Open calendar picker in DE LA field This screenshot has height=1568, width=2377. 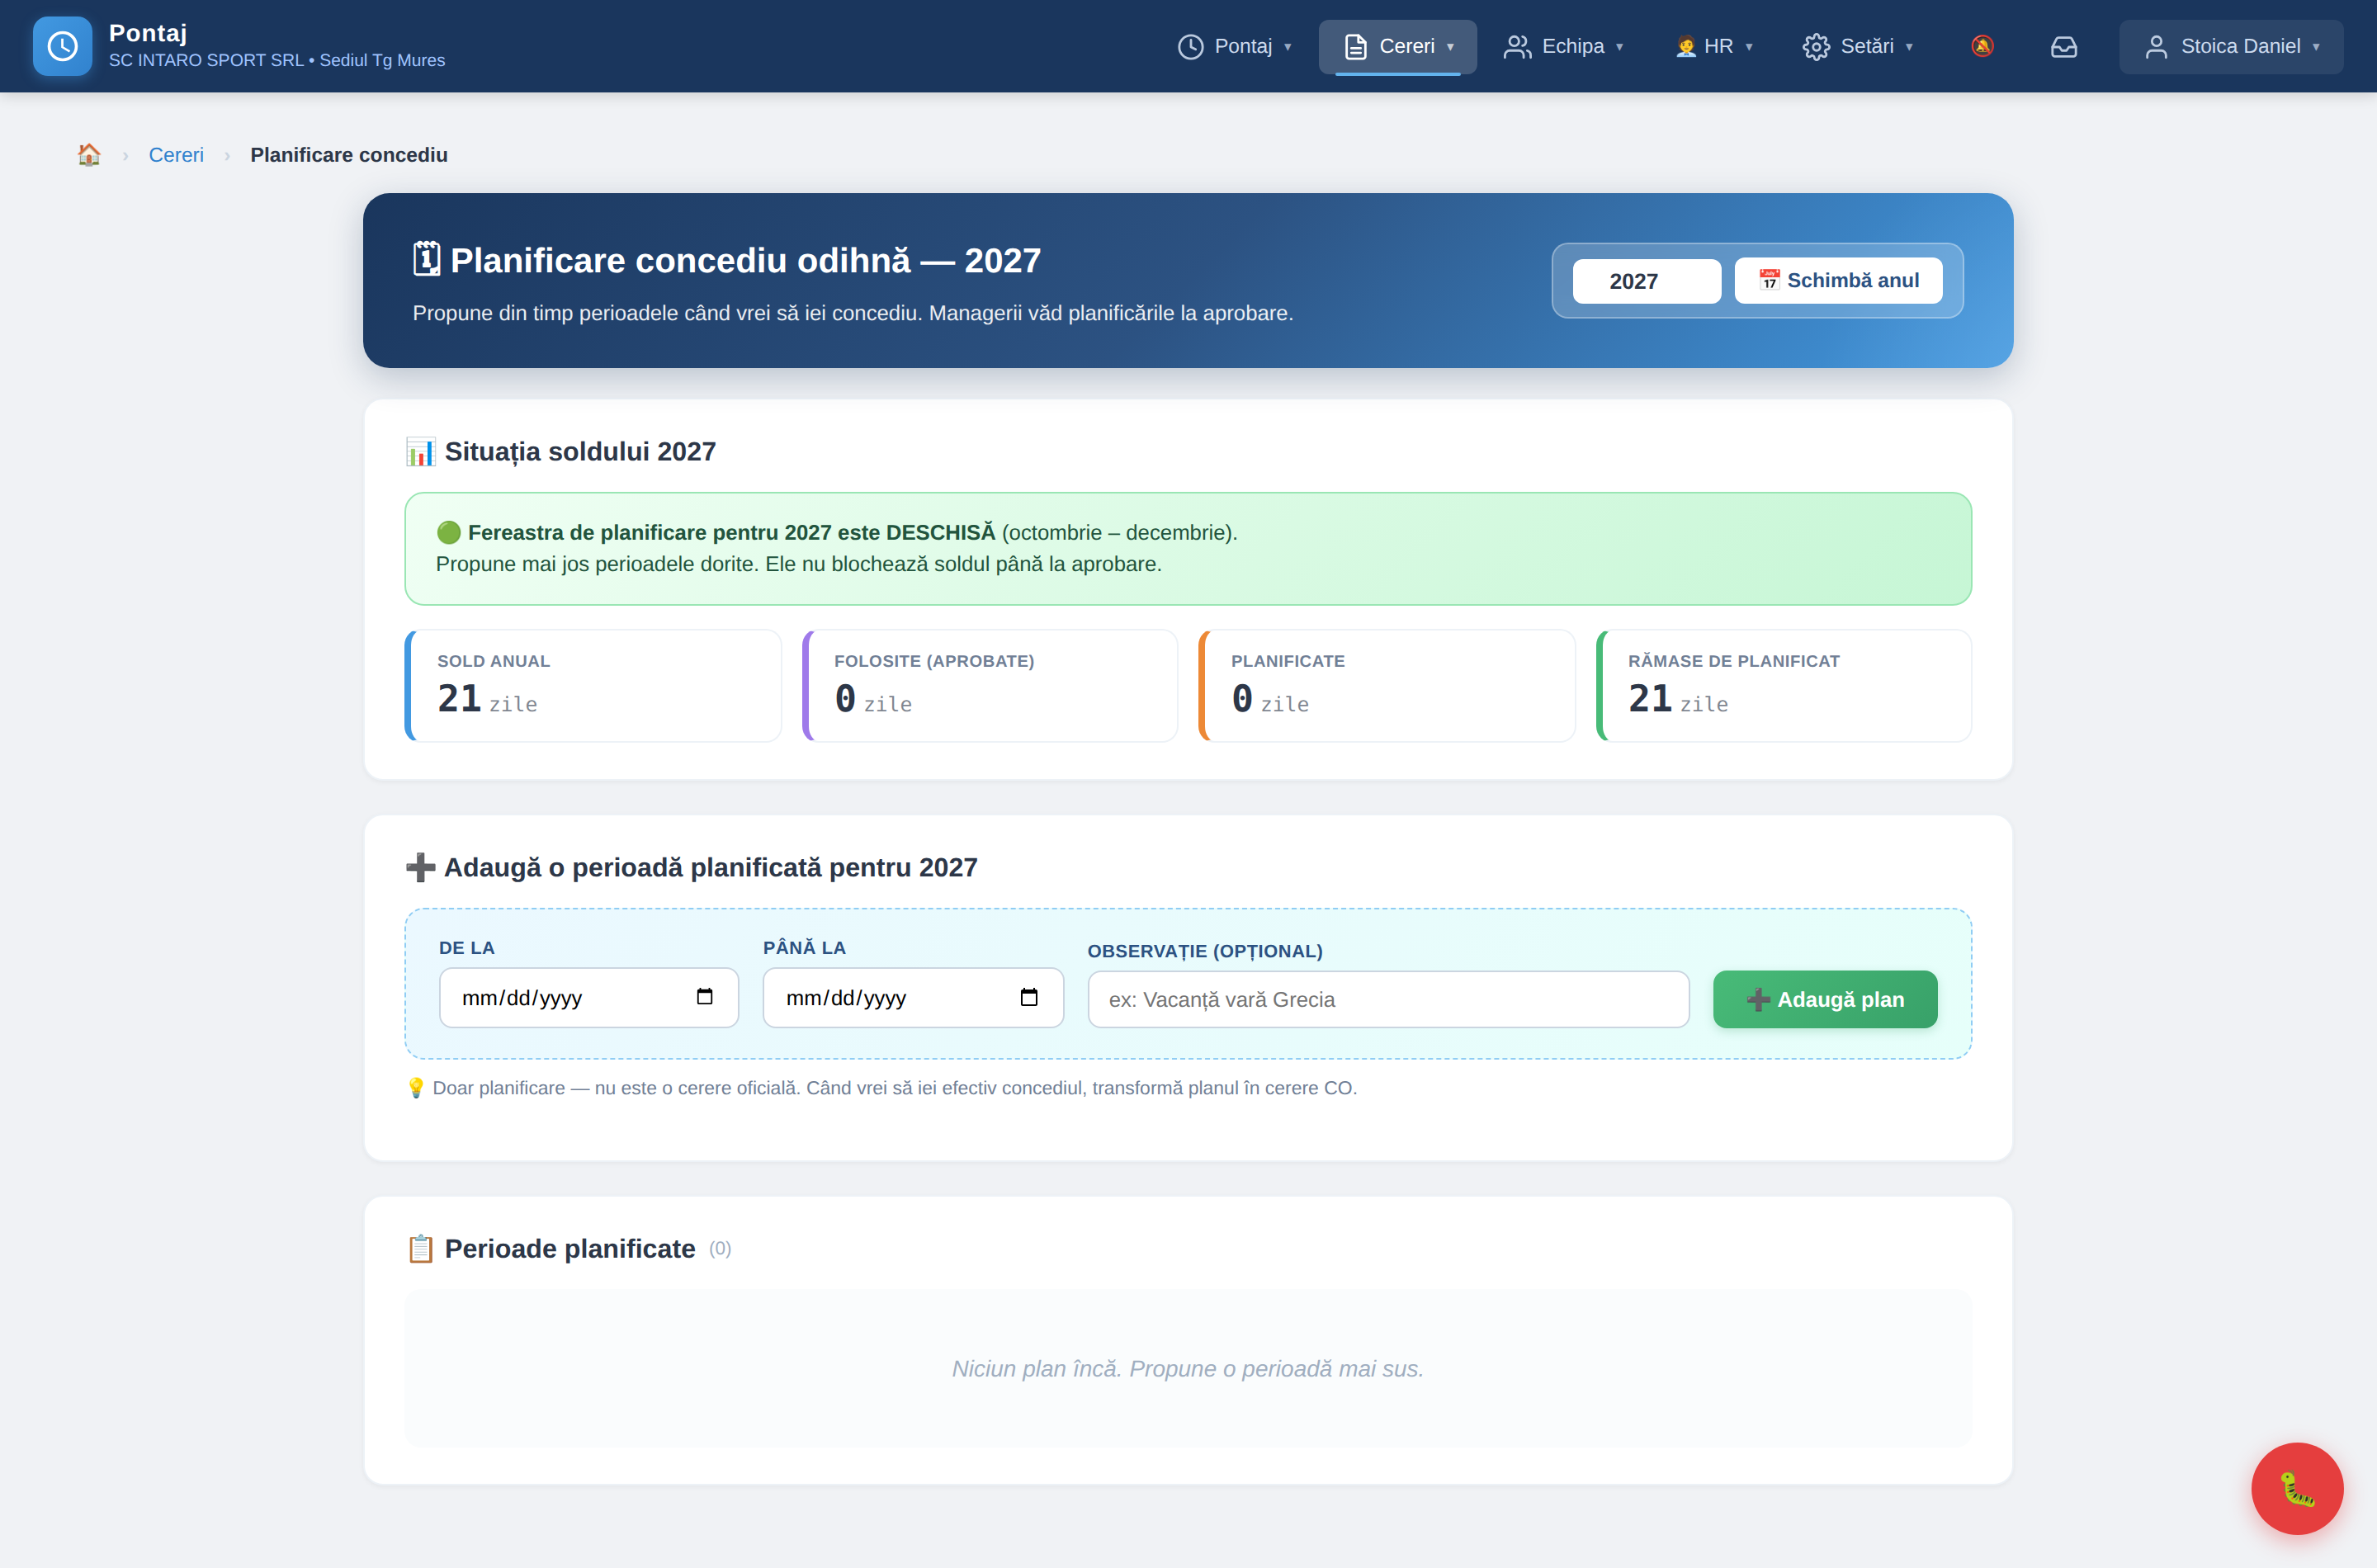click(705, 997)
